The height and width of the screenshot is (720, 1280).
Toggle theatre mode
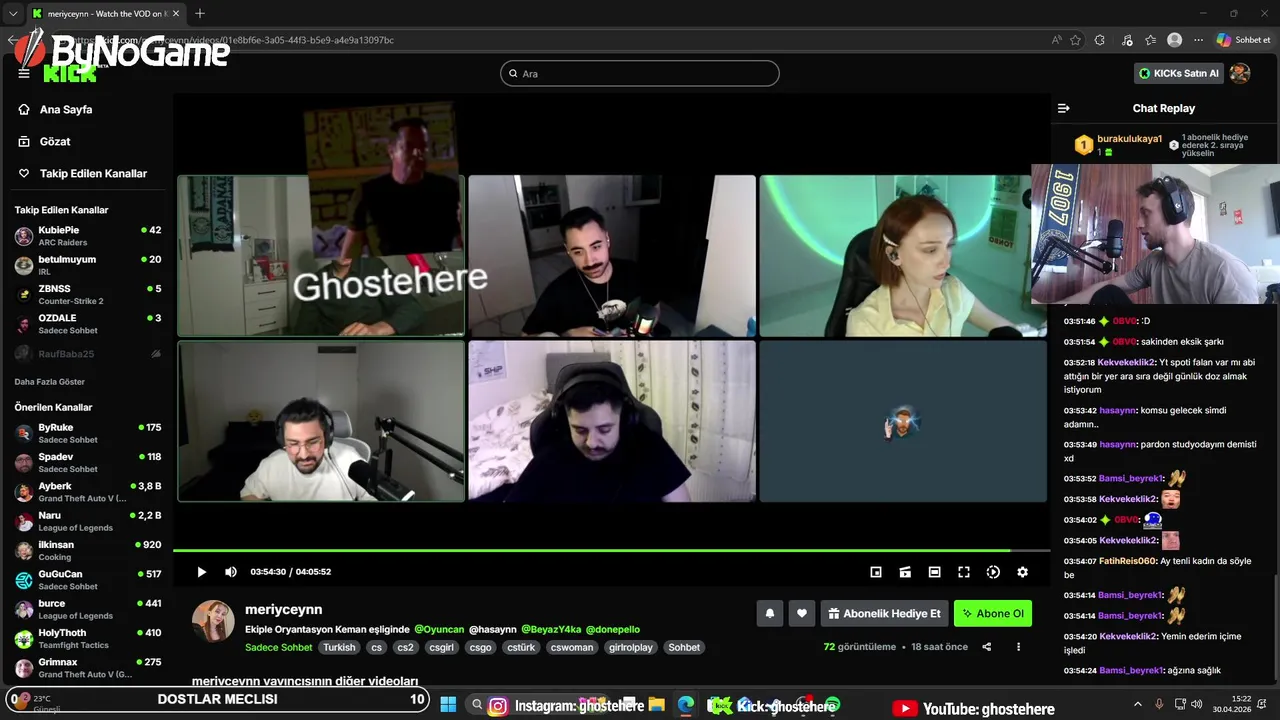click(x=934, y=572)
